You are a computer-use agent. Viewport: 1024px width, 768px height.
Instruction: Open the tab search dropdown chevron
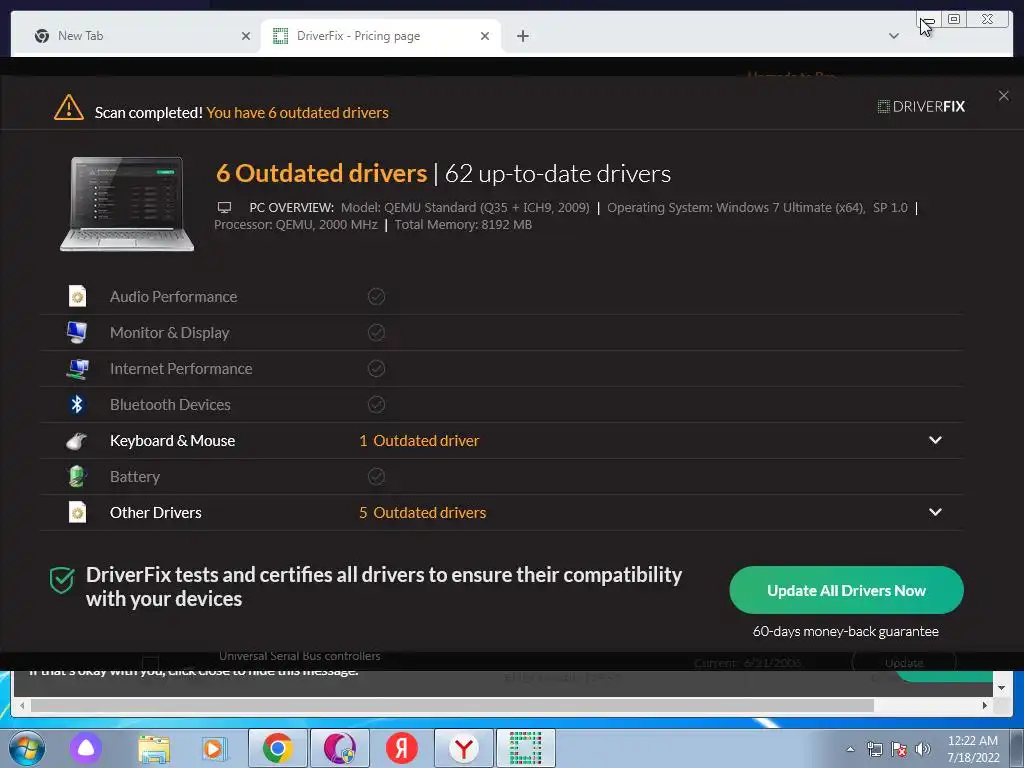(x=893, y=36)
